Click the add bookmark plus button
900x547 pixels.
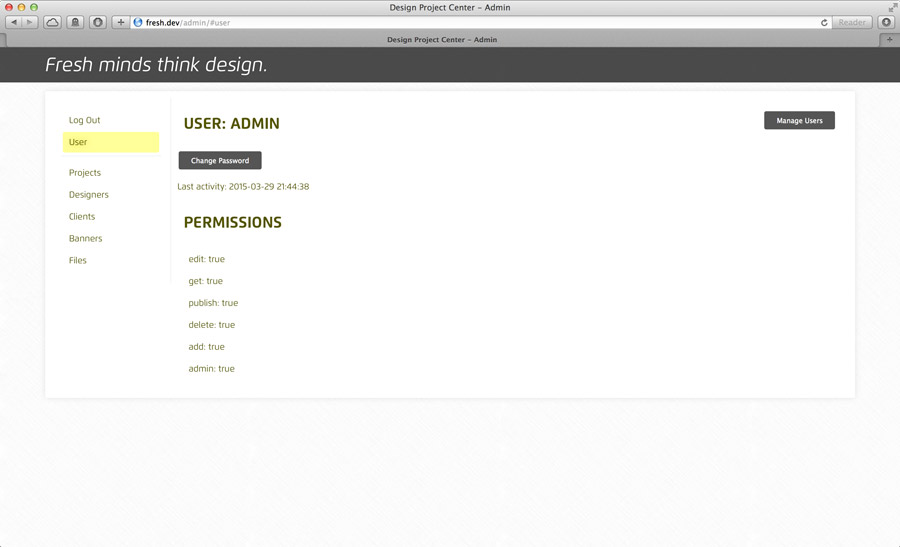[x=121, y=22]
